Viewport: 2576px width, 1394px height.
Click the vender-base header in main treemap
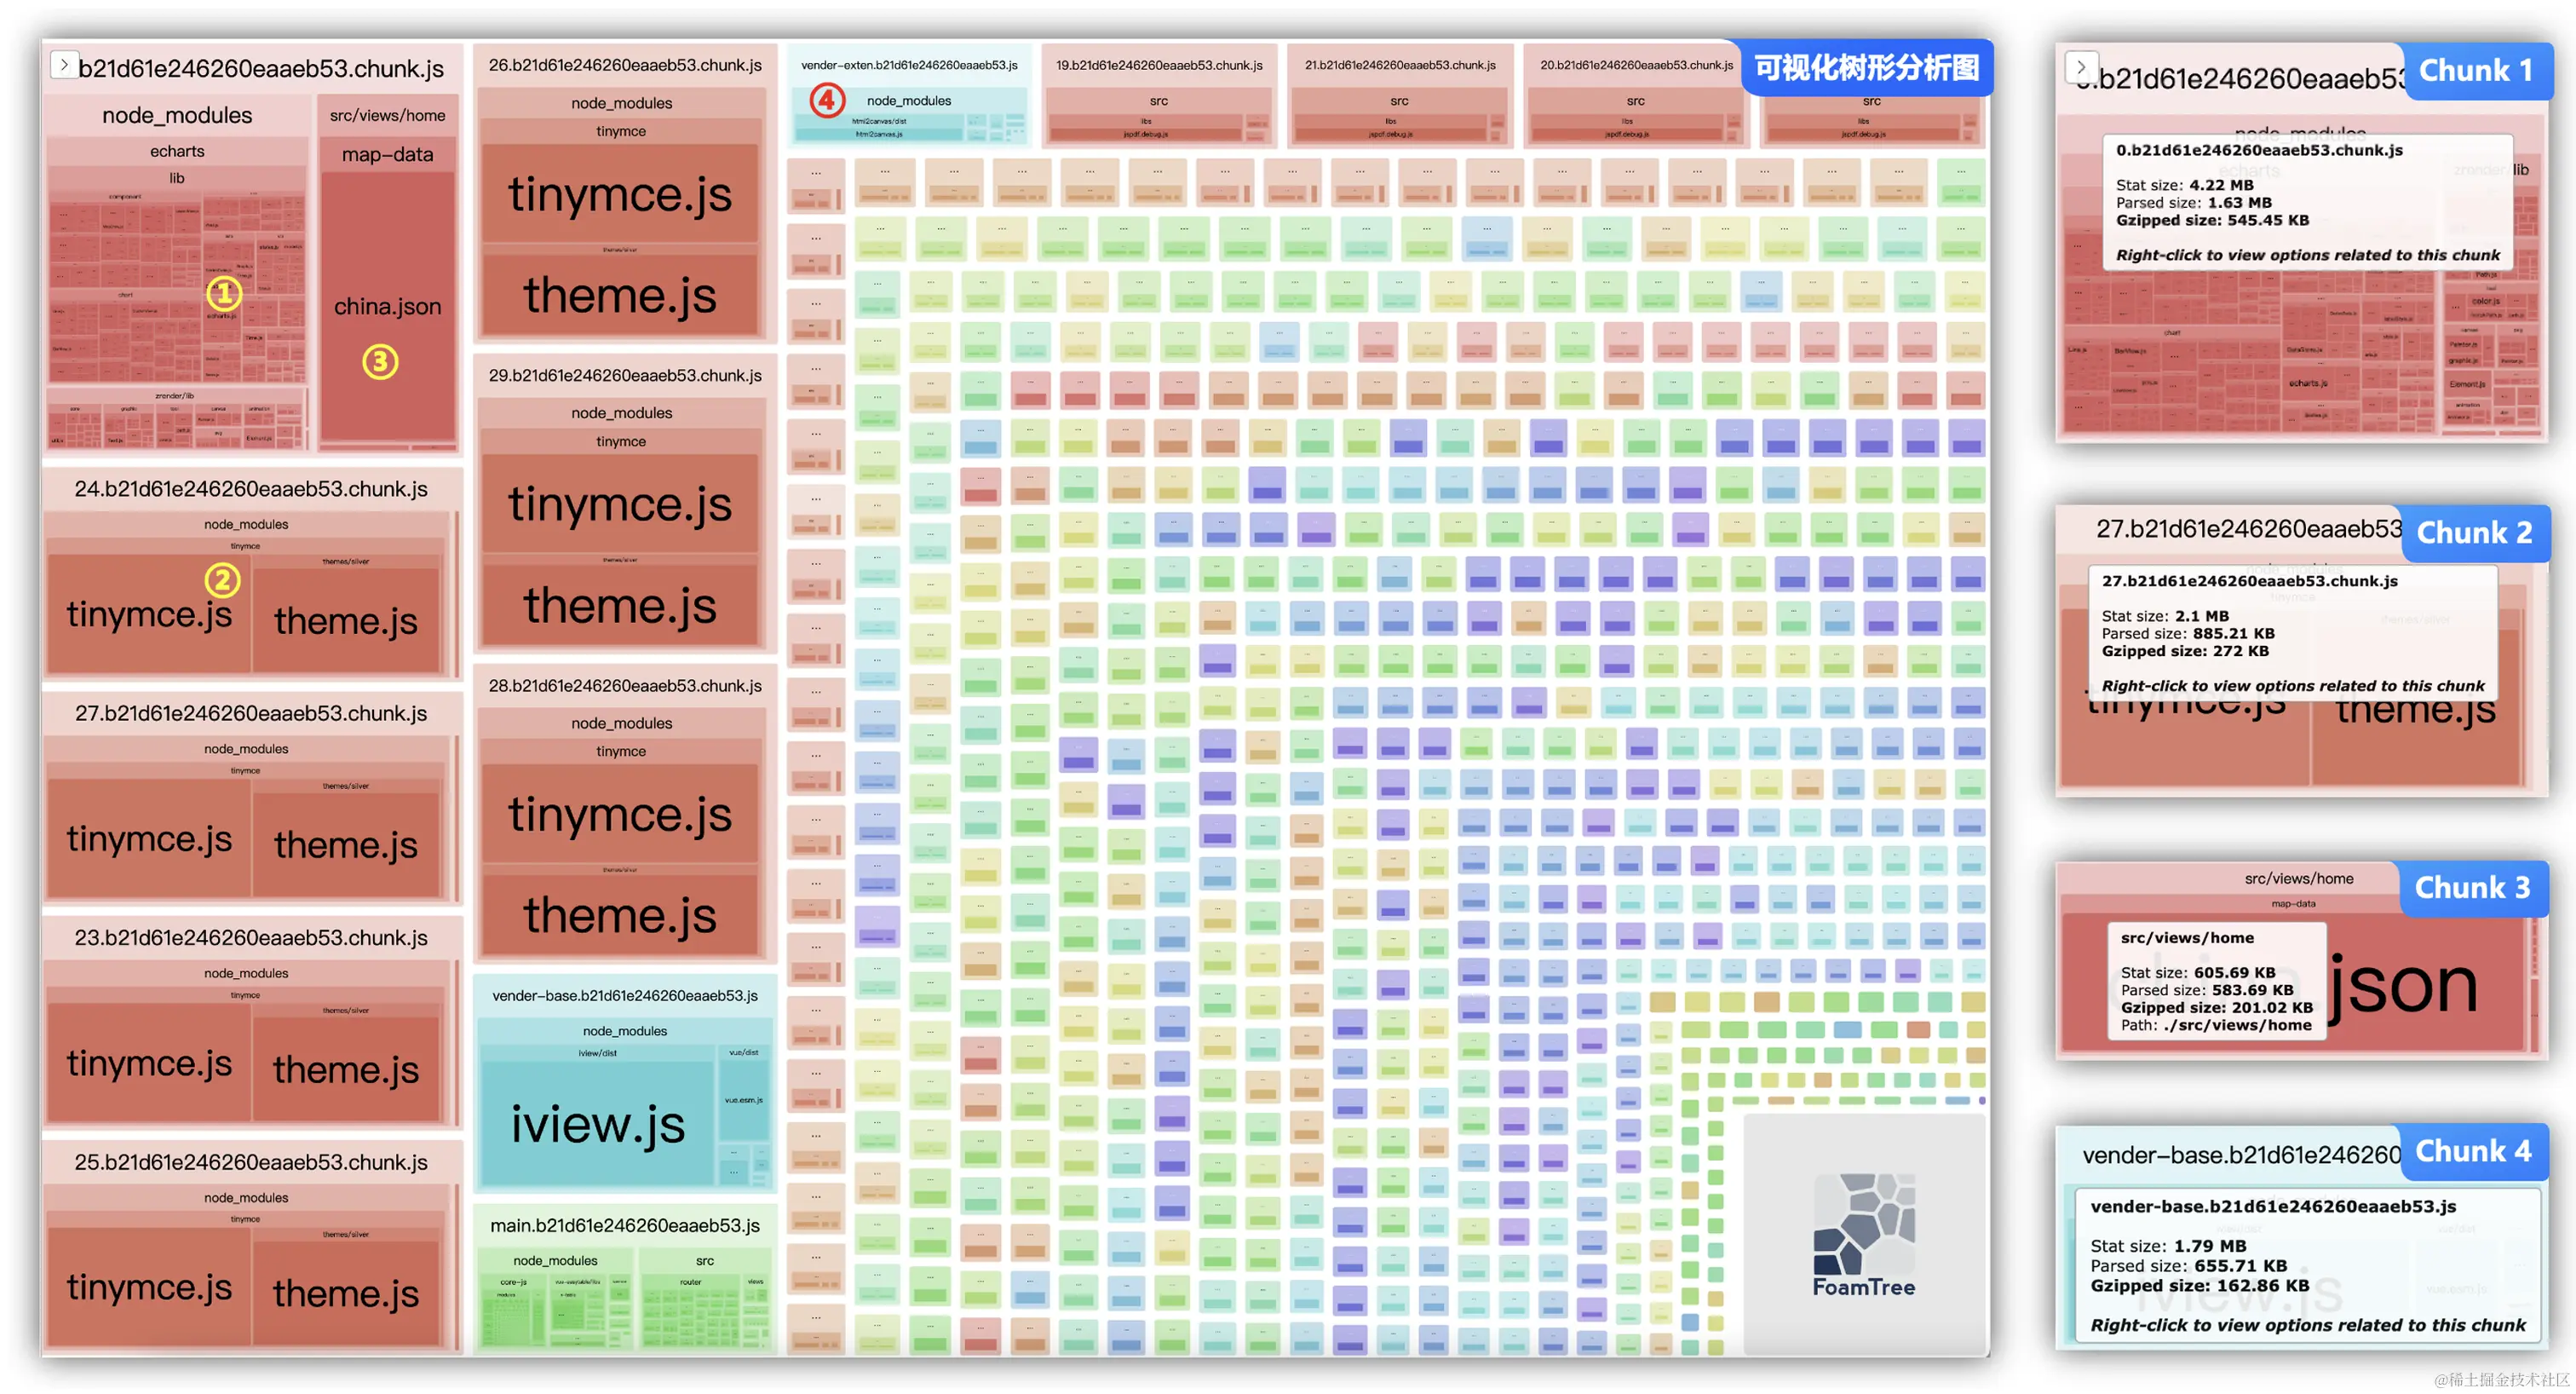(625, 996)
